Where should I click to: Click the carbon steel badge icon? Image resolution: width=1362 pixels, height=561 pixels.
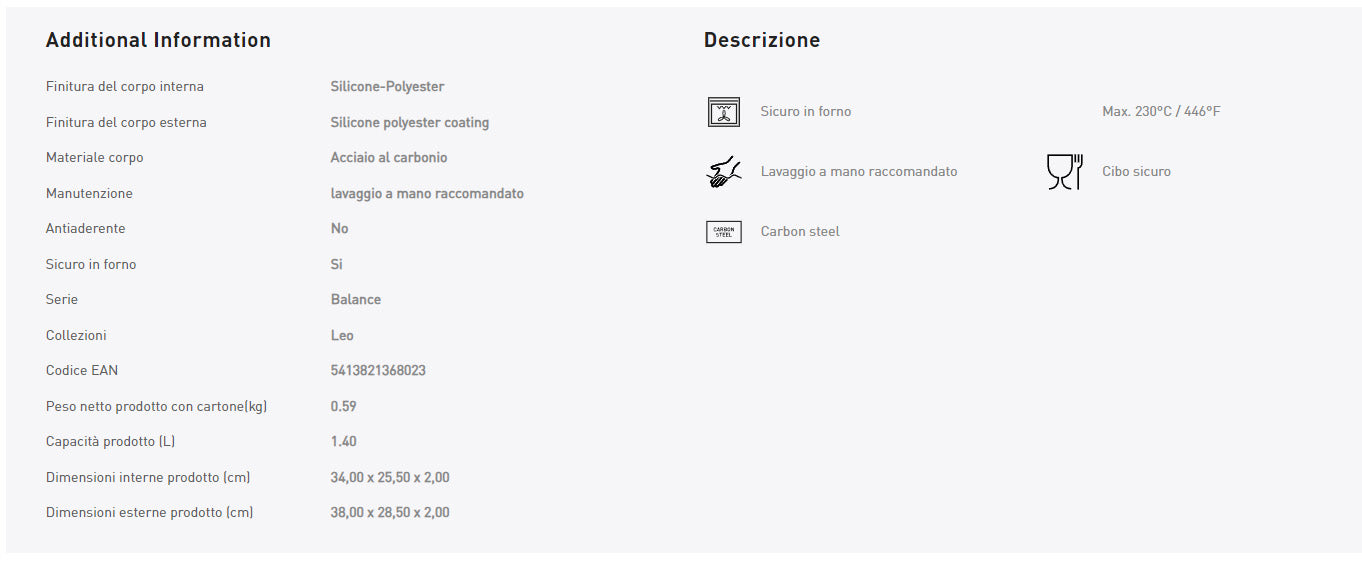[x=723, y=232]
